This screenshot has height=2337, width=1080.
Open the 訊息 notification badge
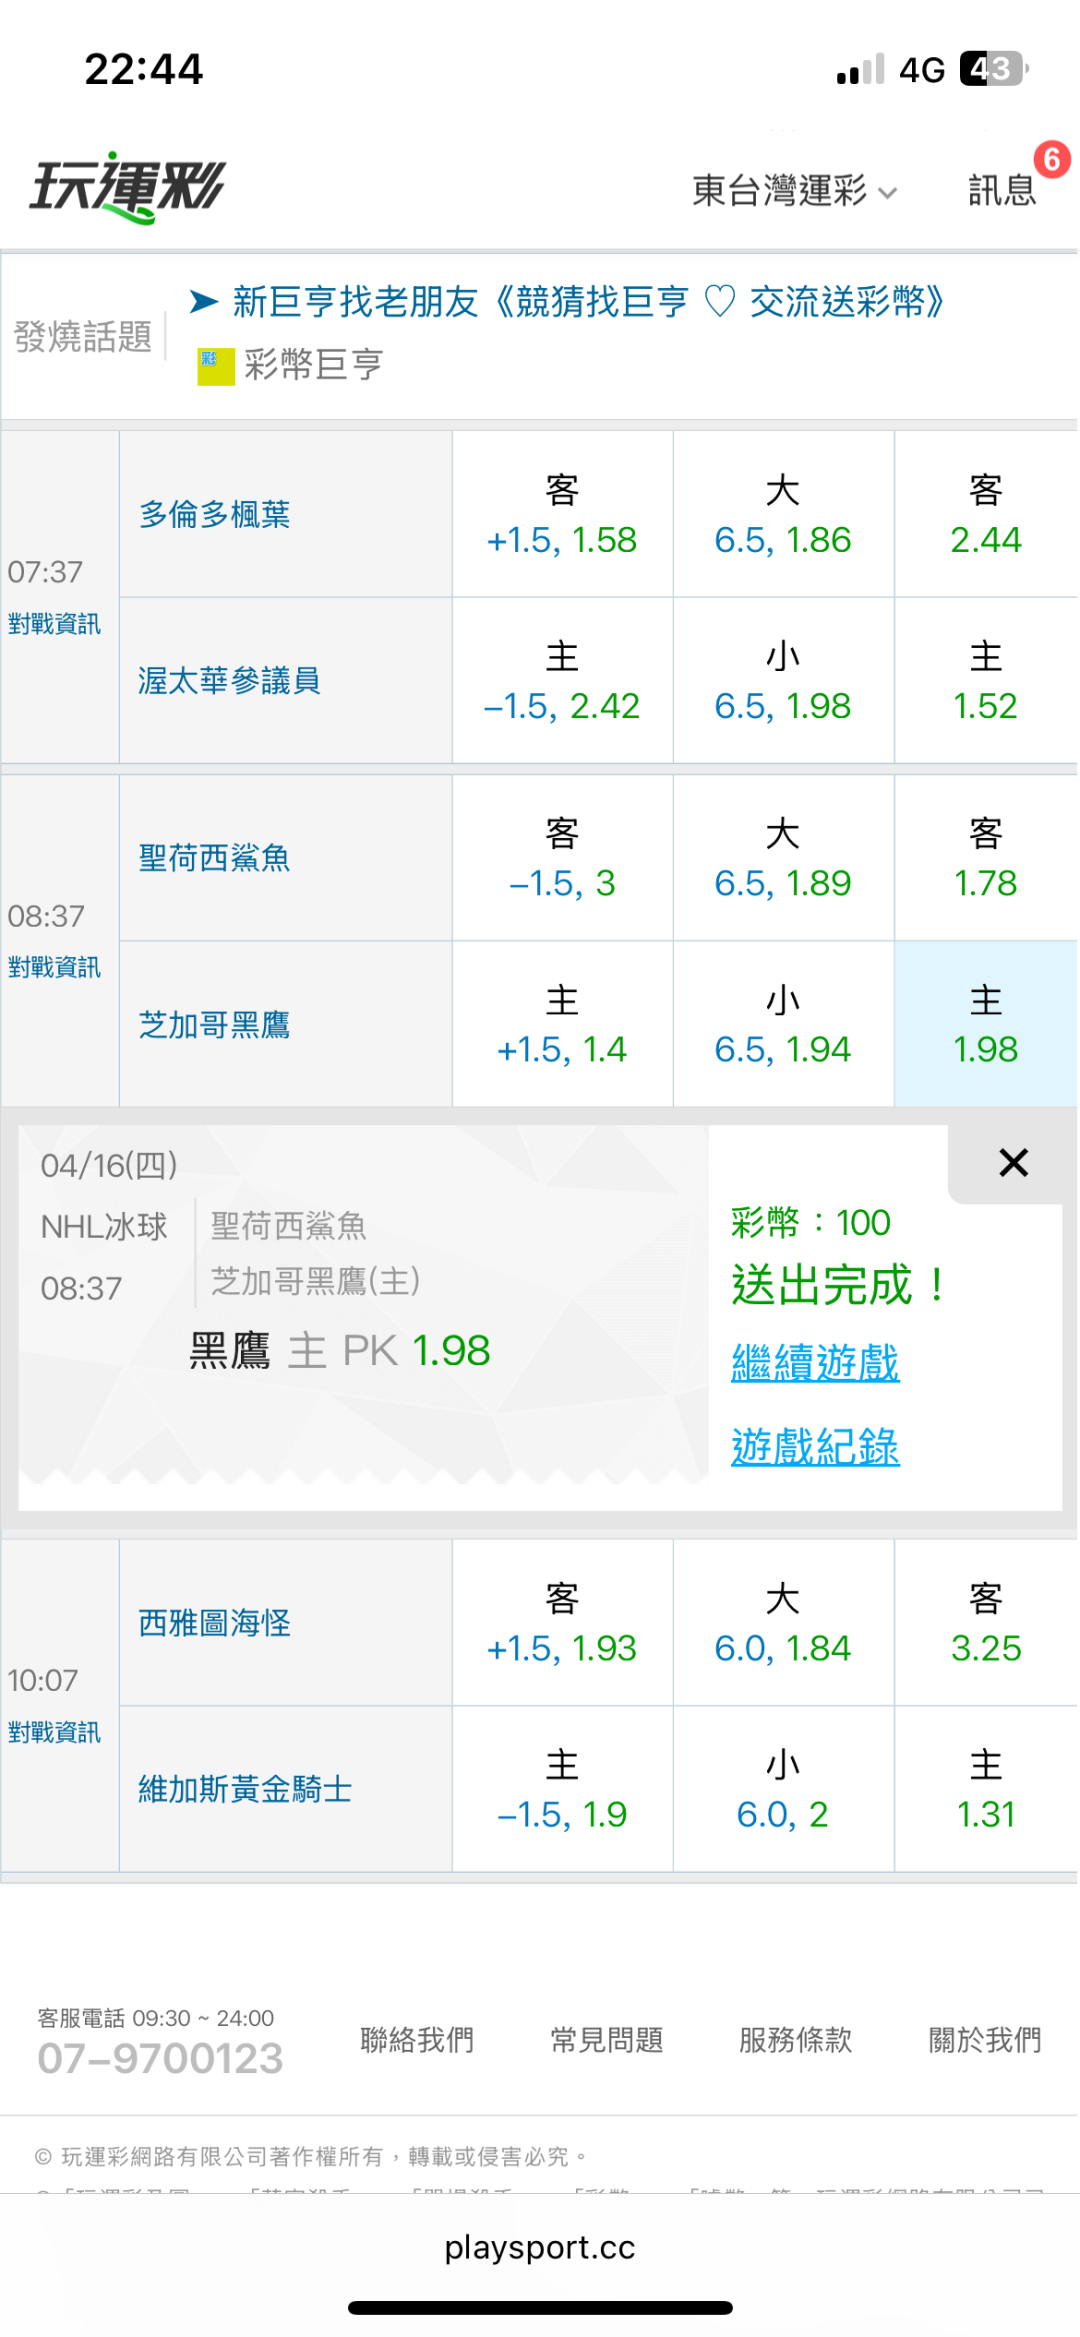point(1051,160)
